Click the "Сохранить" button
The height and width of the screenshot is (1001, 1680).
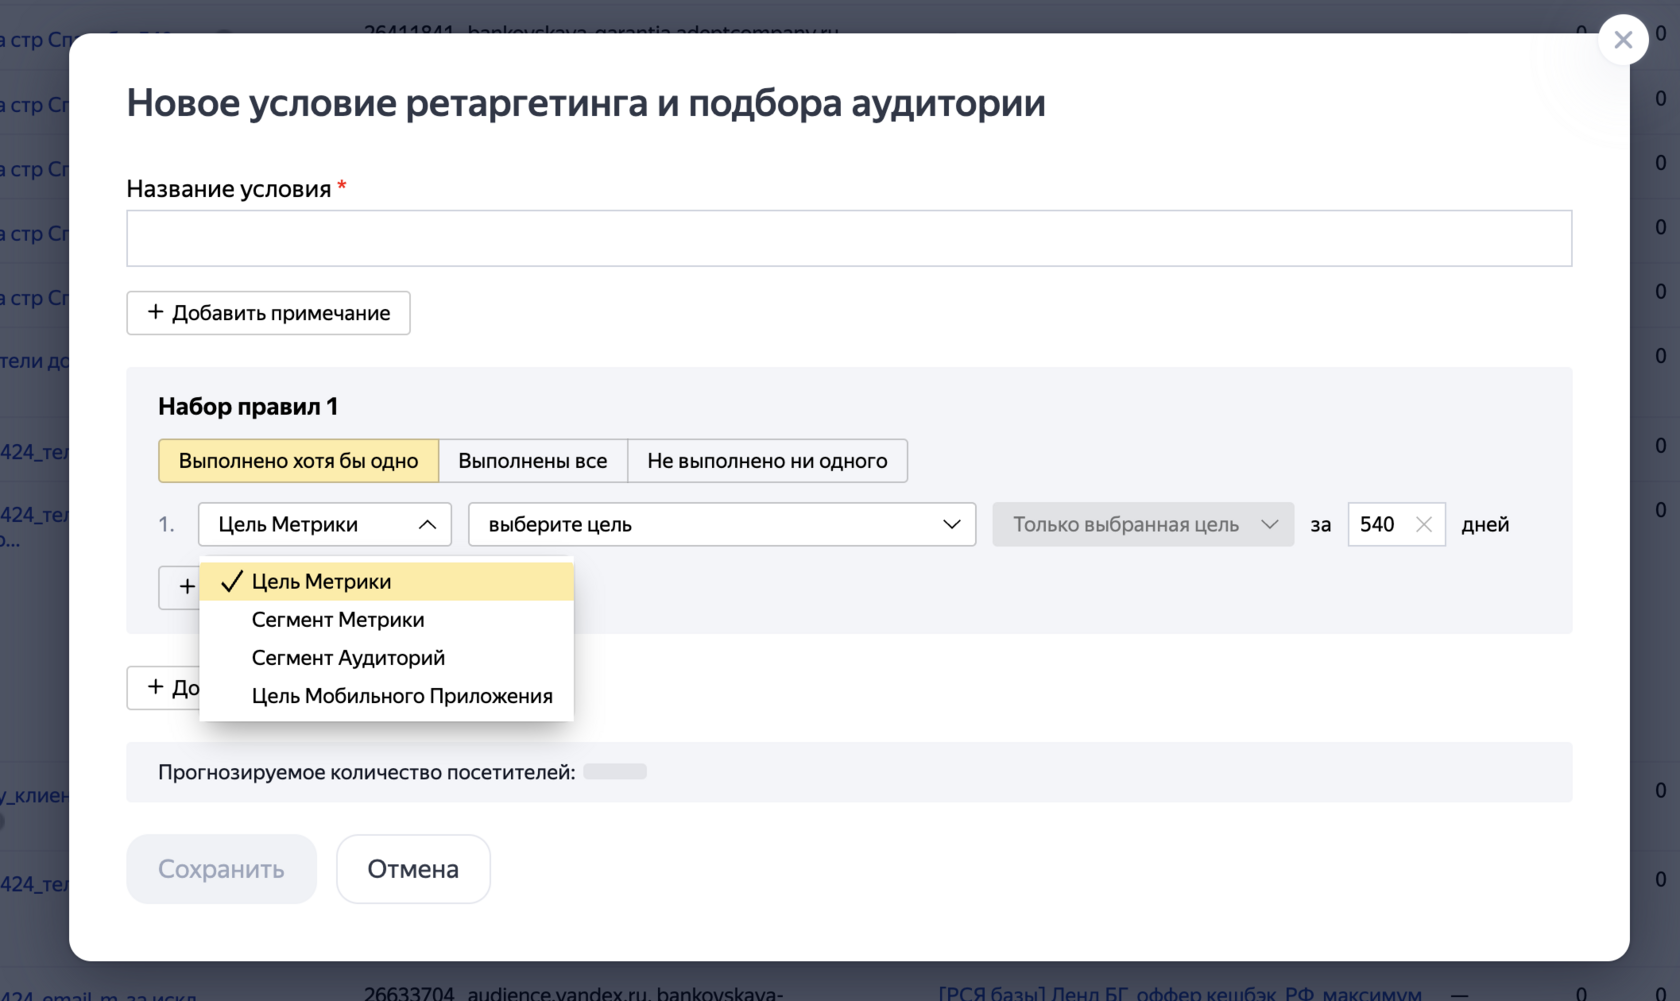(221, 869)
